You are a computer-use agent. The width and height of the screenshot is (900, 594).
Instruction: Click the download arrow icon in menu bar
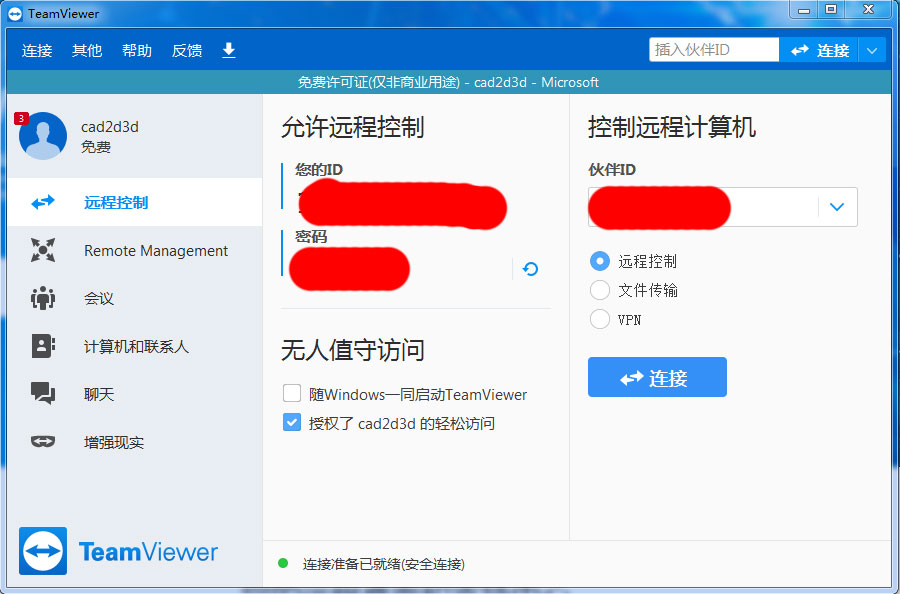pyautogui.click(x=228, y=51)
